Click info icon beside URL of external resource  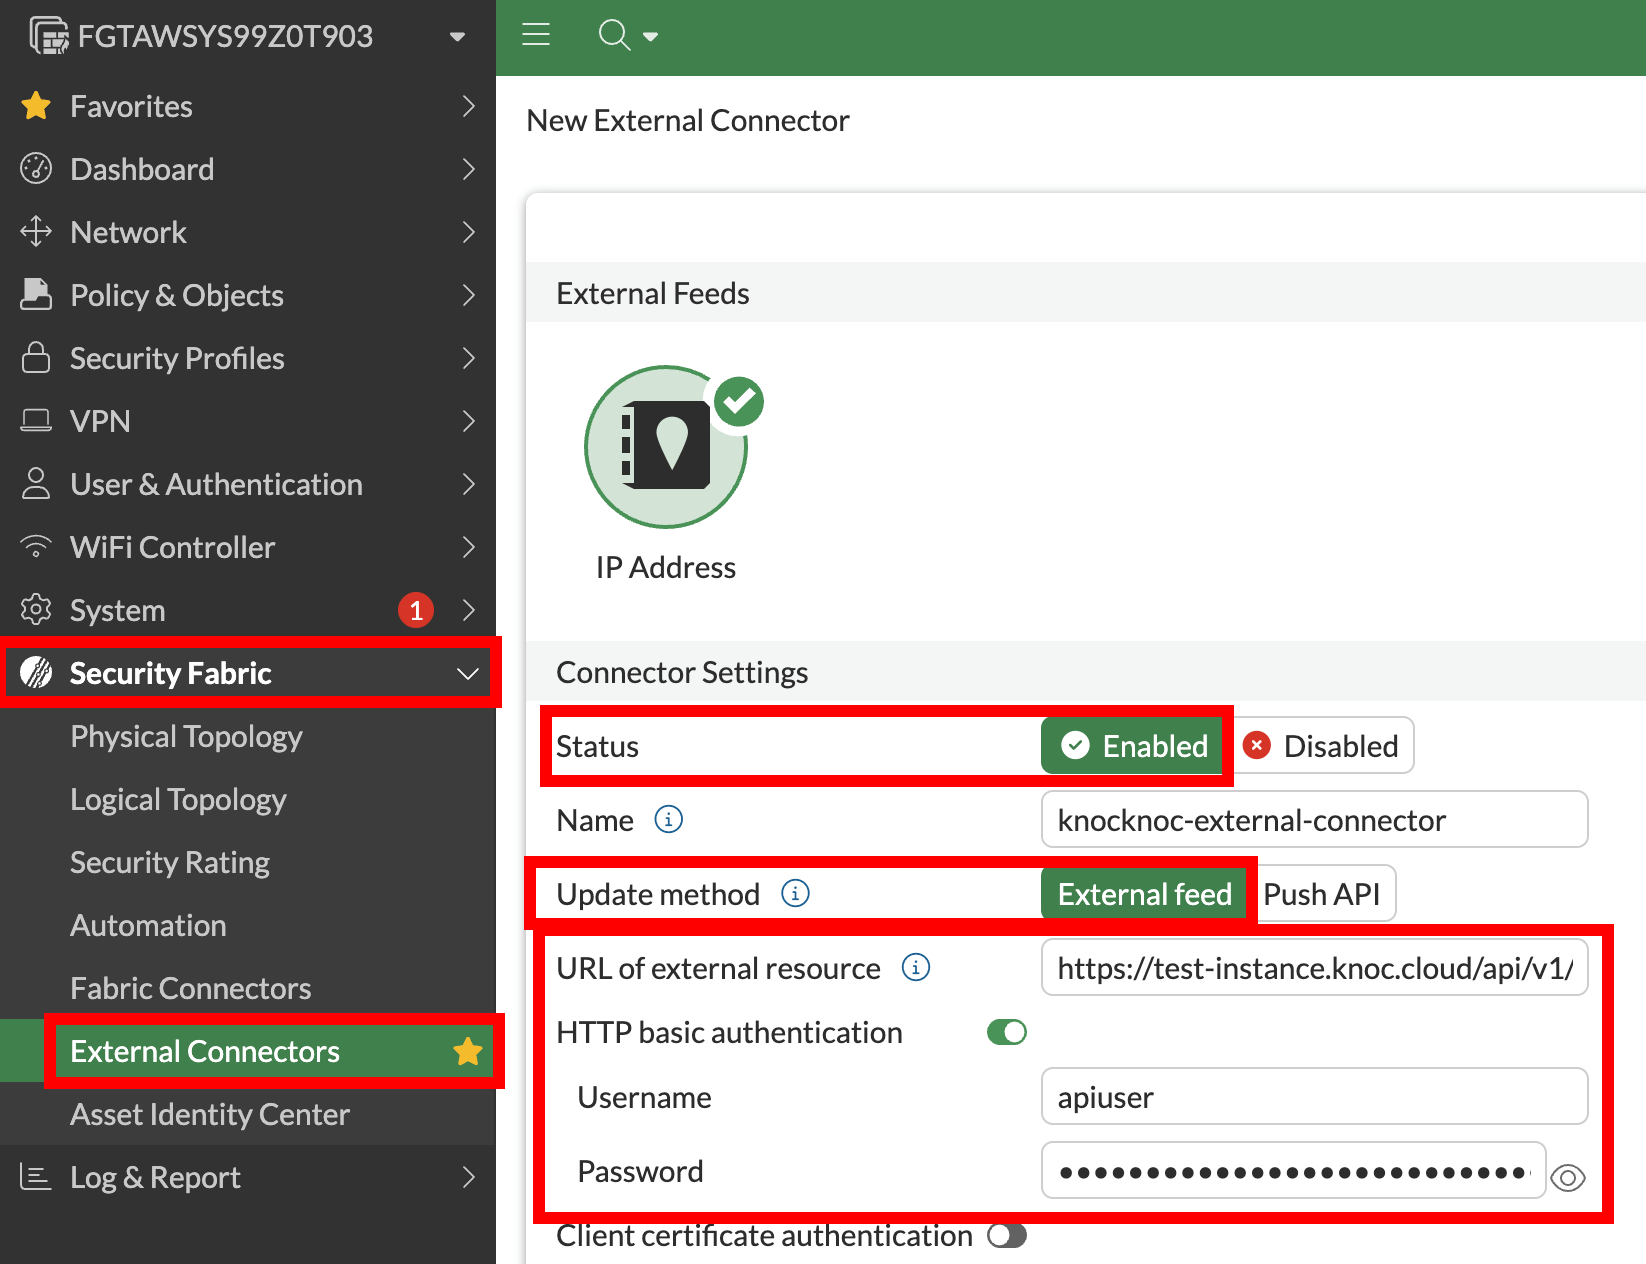tap(915, 967)
